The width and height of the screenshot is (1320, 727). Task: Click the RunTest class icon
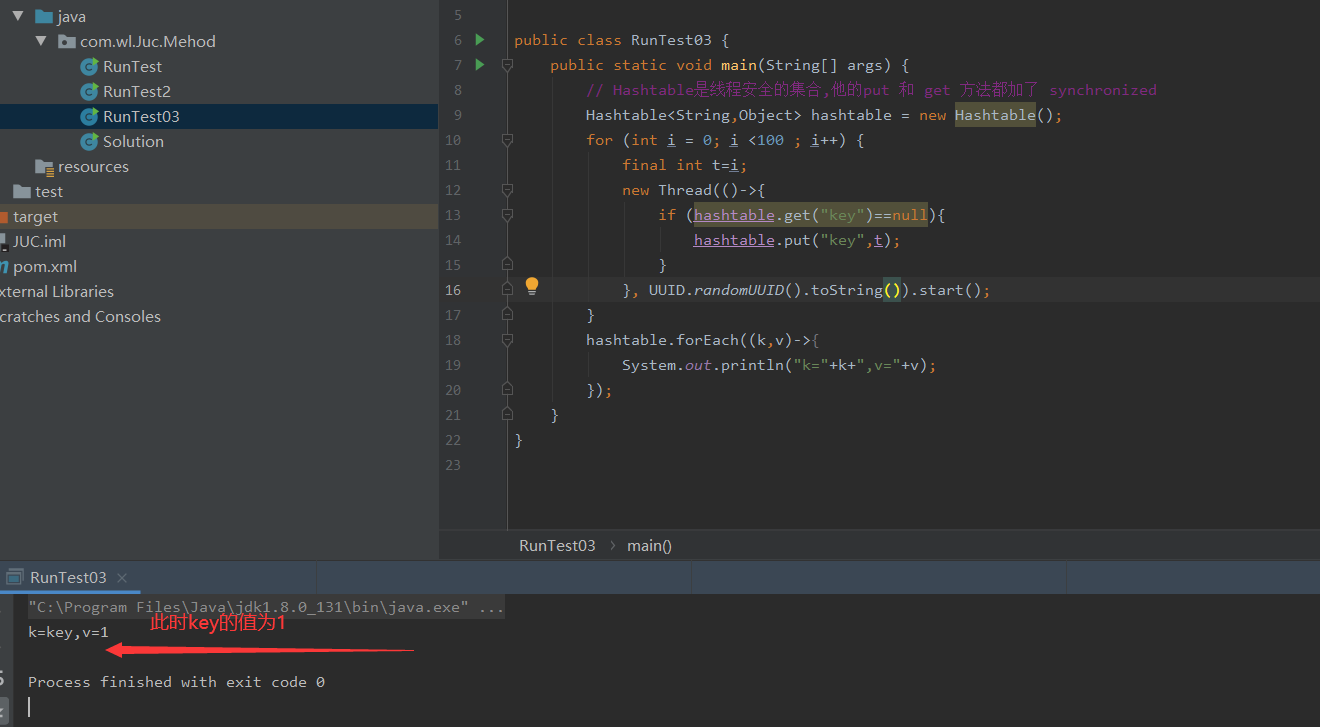click(x=89, y=66)
